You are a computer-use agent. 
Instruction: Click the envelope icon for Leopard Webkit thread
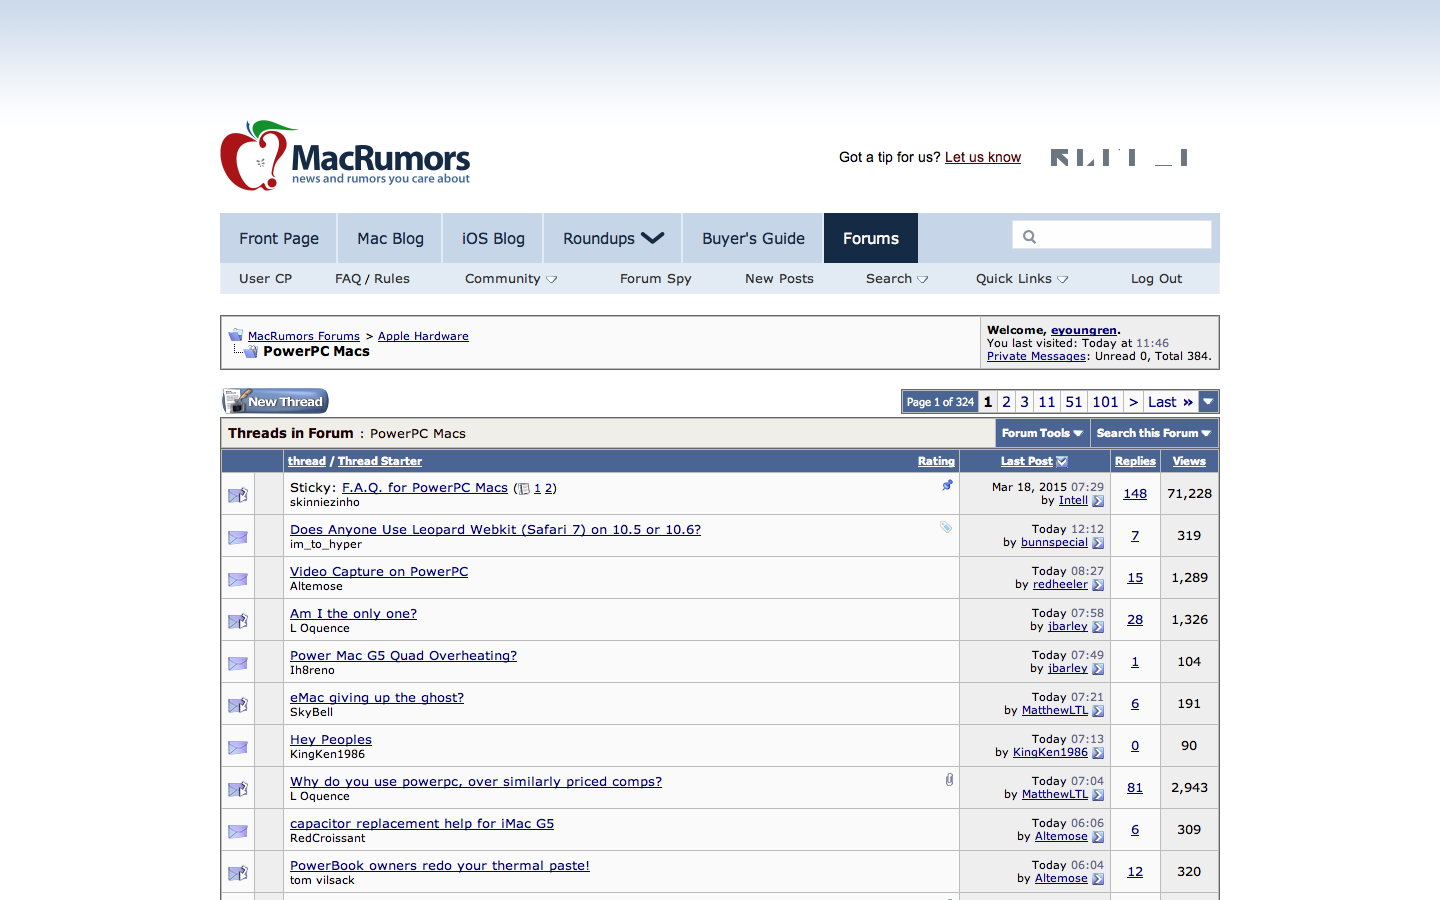pyautogui.click(x=238, y=537)
